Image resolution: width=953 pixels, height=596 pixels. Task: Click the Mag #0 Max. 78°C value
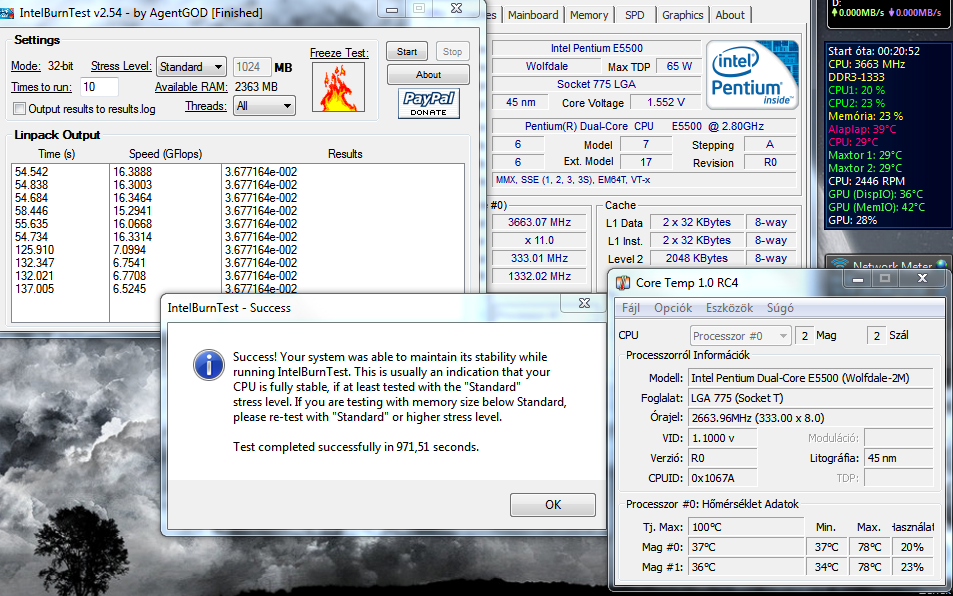click(x=869, y=547)
